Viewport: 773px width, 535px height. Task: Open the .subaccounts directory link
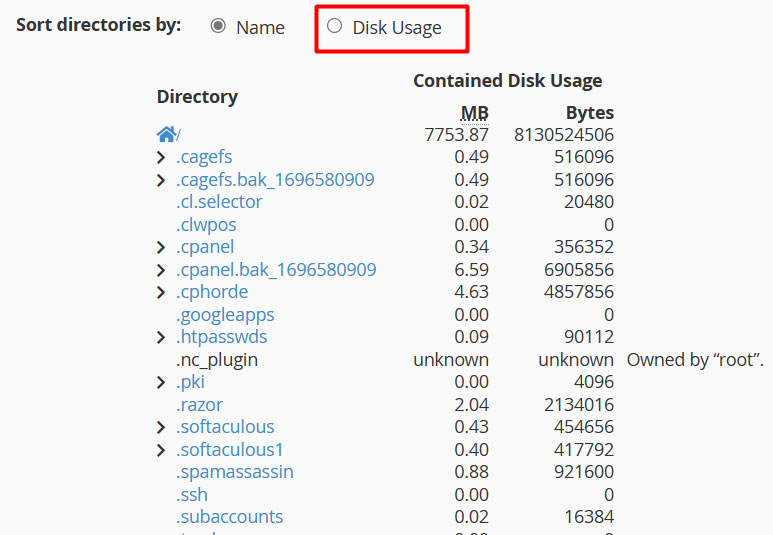(230, 517)
